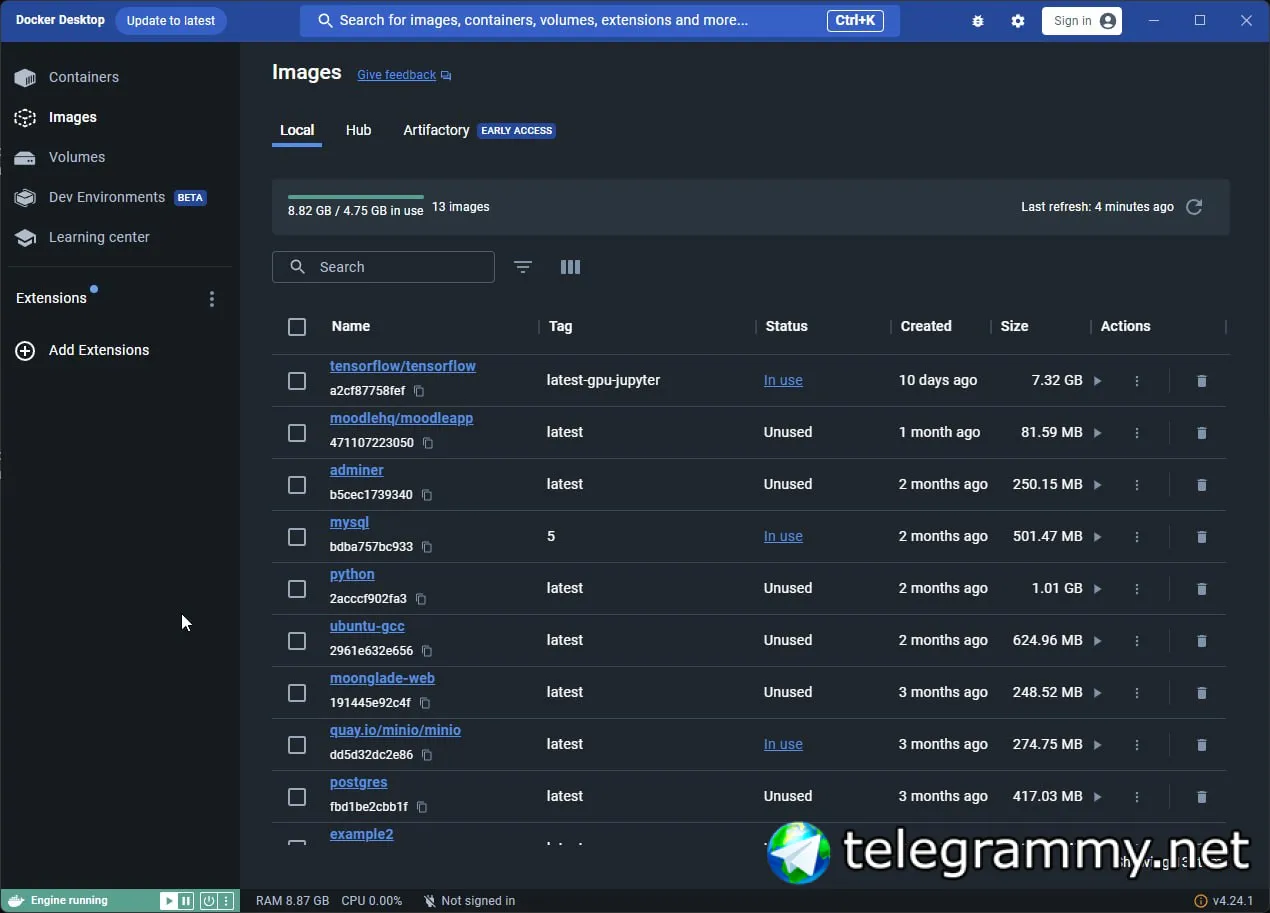Click the Update to latest button
Image resolution: width=1270 pixels, height=913 pixels.
click(171, 21)
